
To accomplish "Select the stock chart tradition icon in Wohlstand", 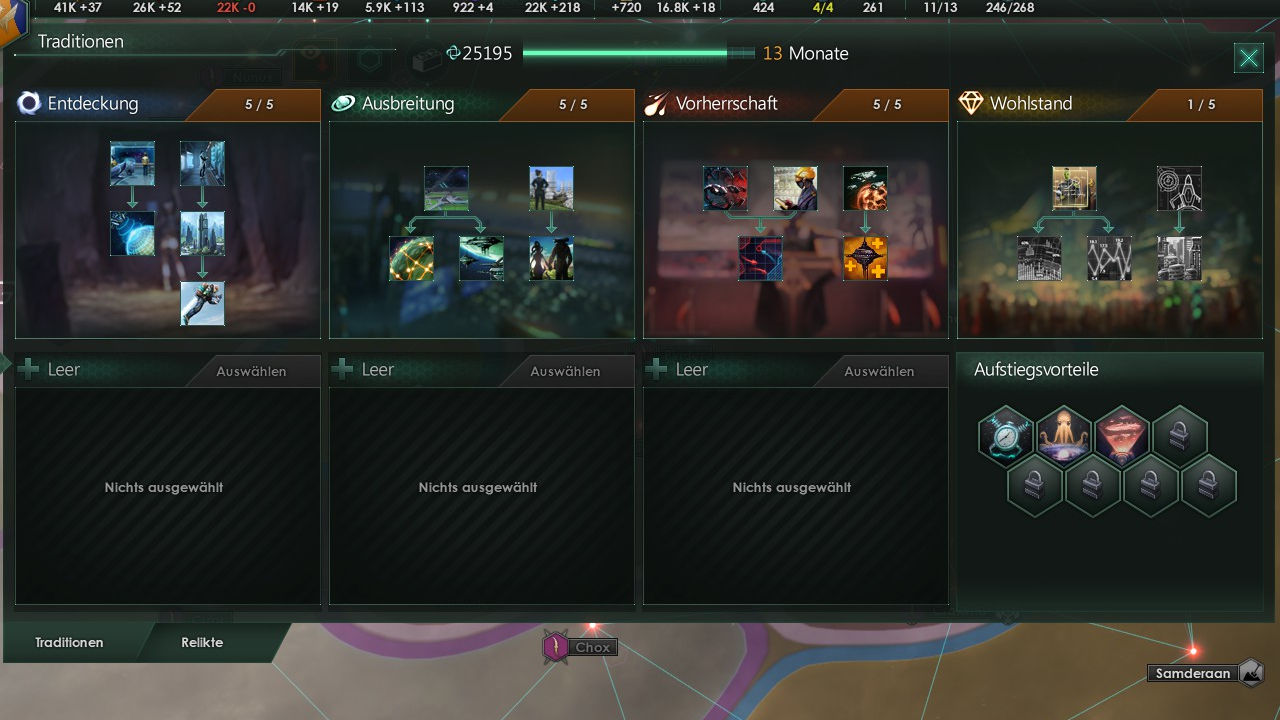I will [1109, 258].
